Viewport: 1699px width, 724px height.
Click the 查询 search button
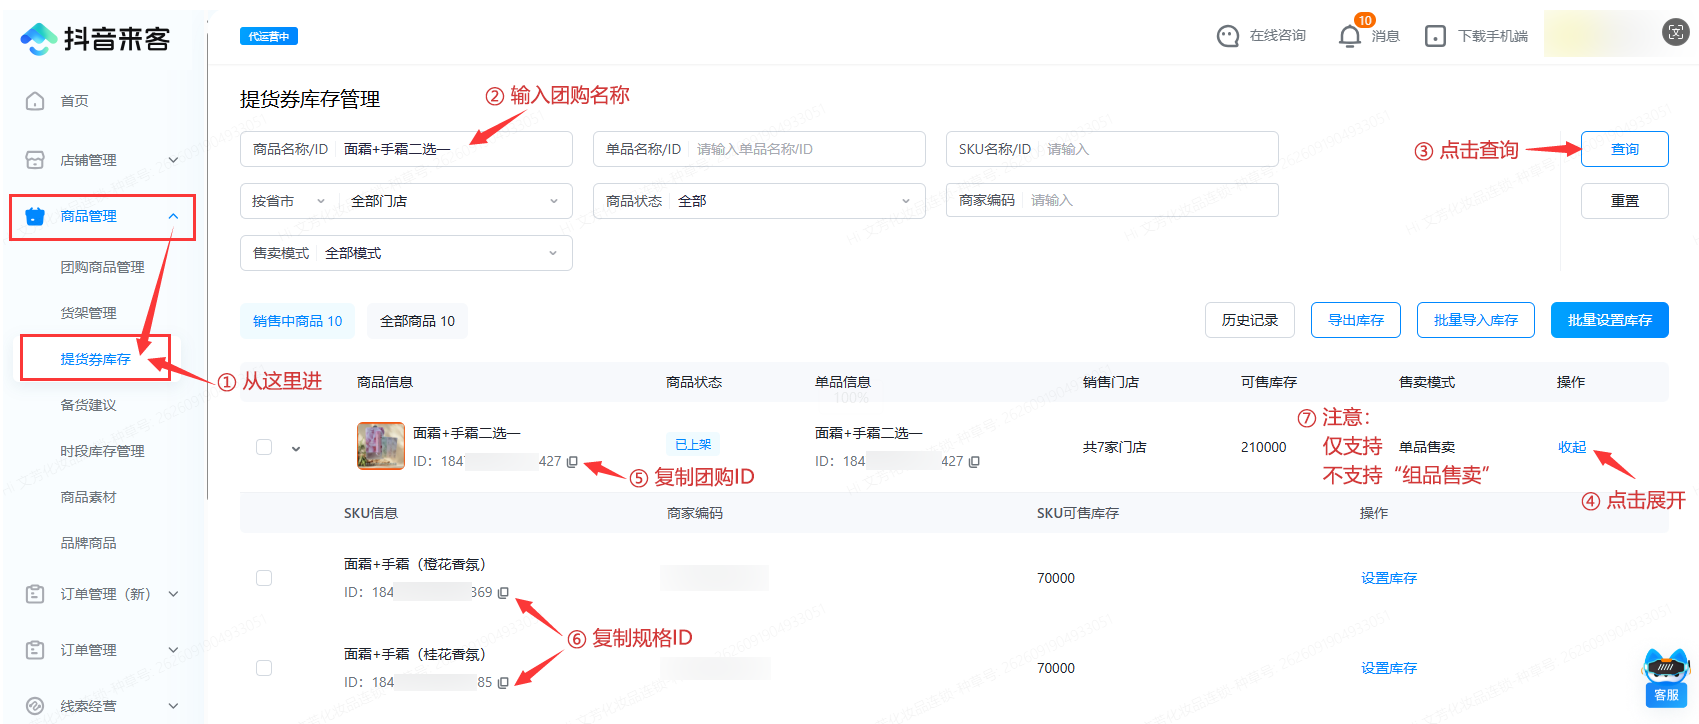click(1624, 149)
